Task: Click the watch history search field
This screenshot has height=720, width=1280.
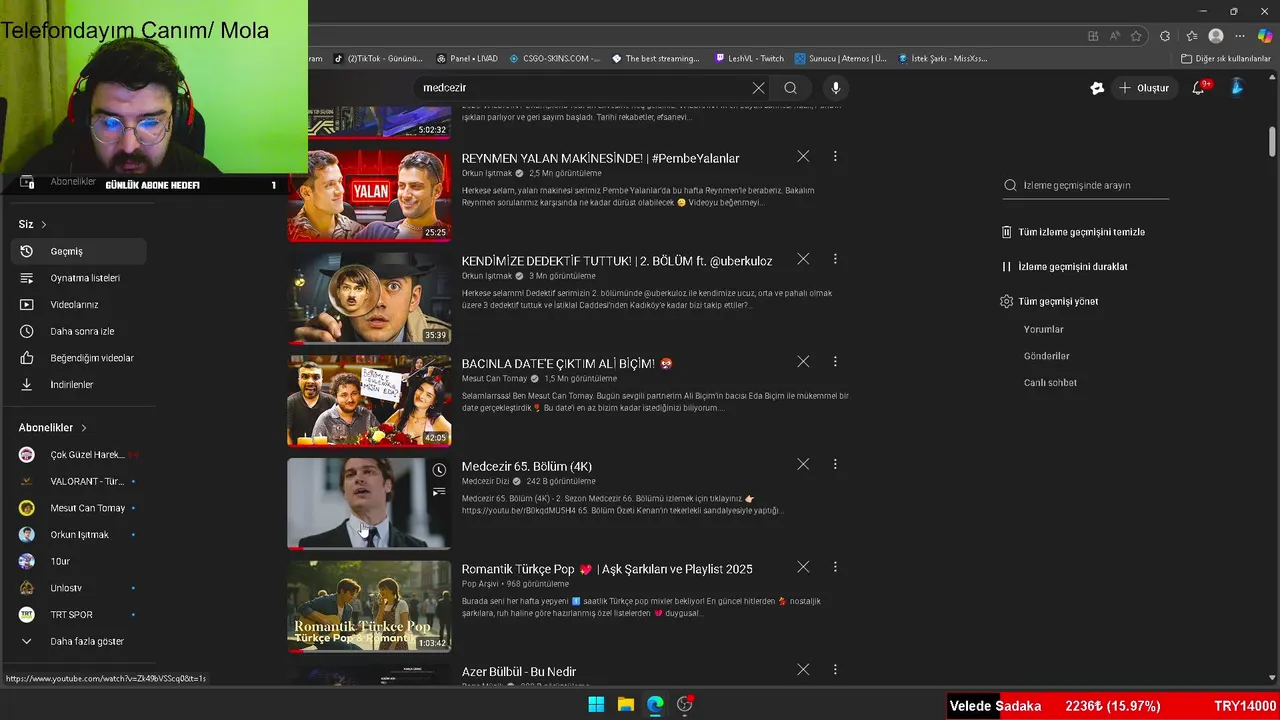Action: point(1086,185)
